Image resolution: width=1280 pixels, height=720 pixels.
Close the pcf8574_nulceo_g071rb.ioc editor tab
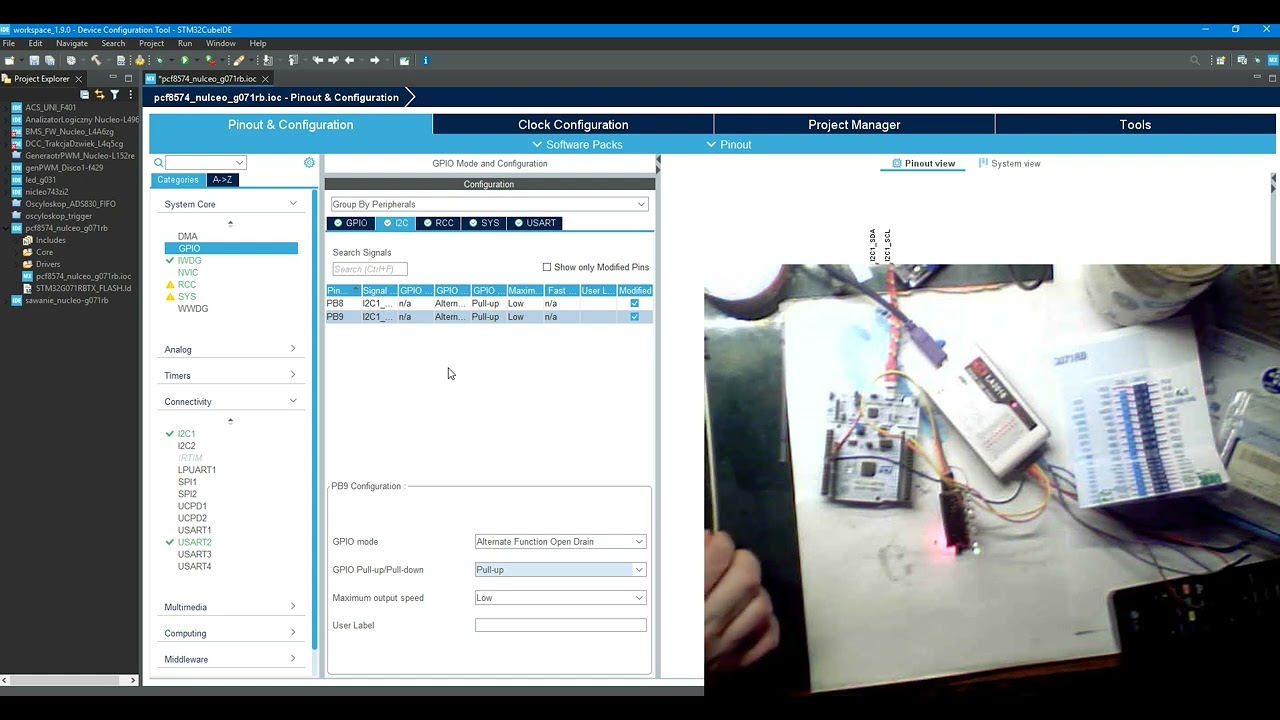click(x=266, y=78)
